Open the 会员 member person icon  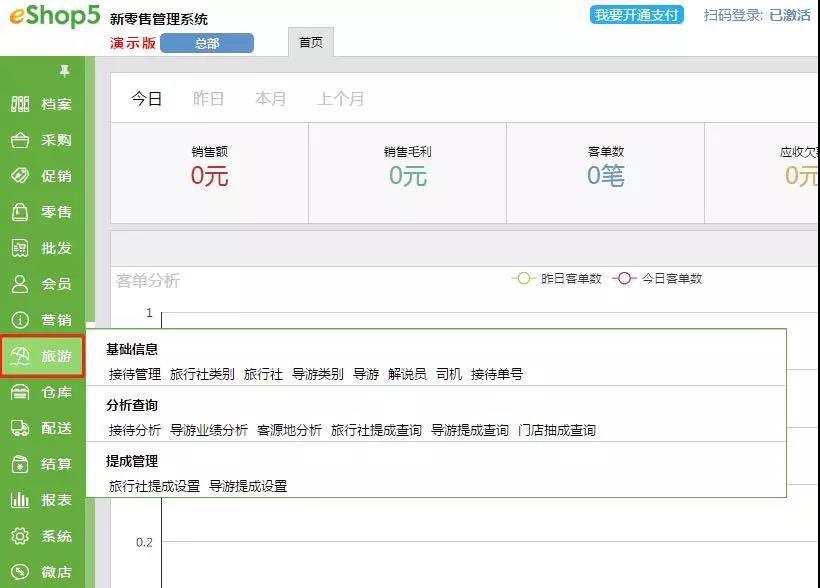click(20, 284)
